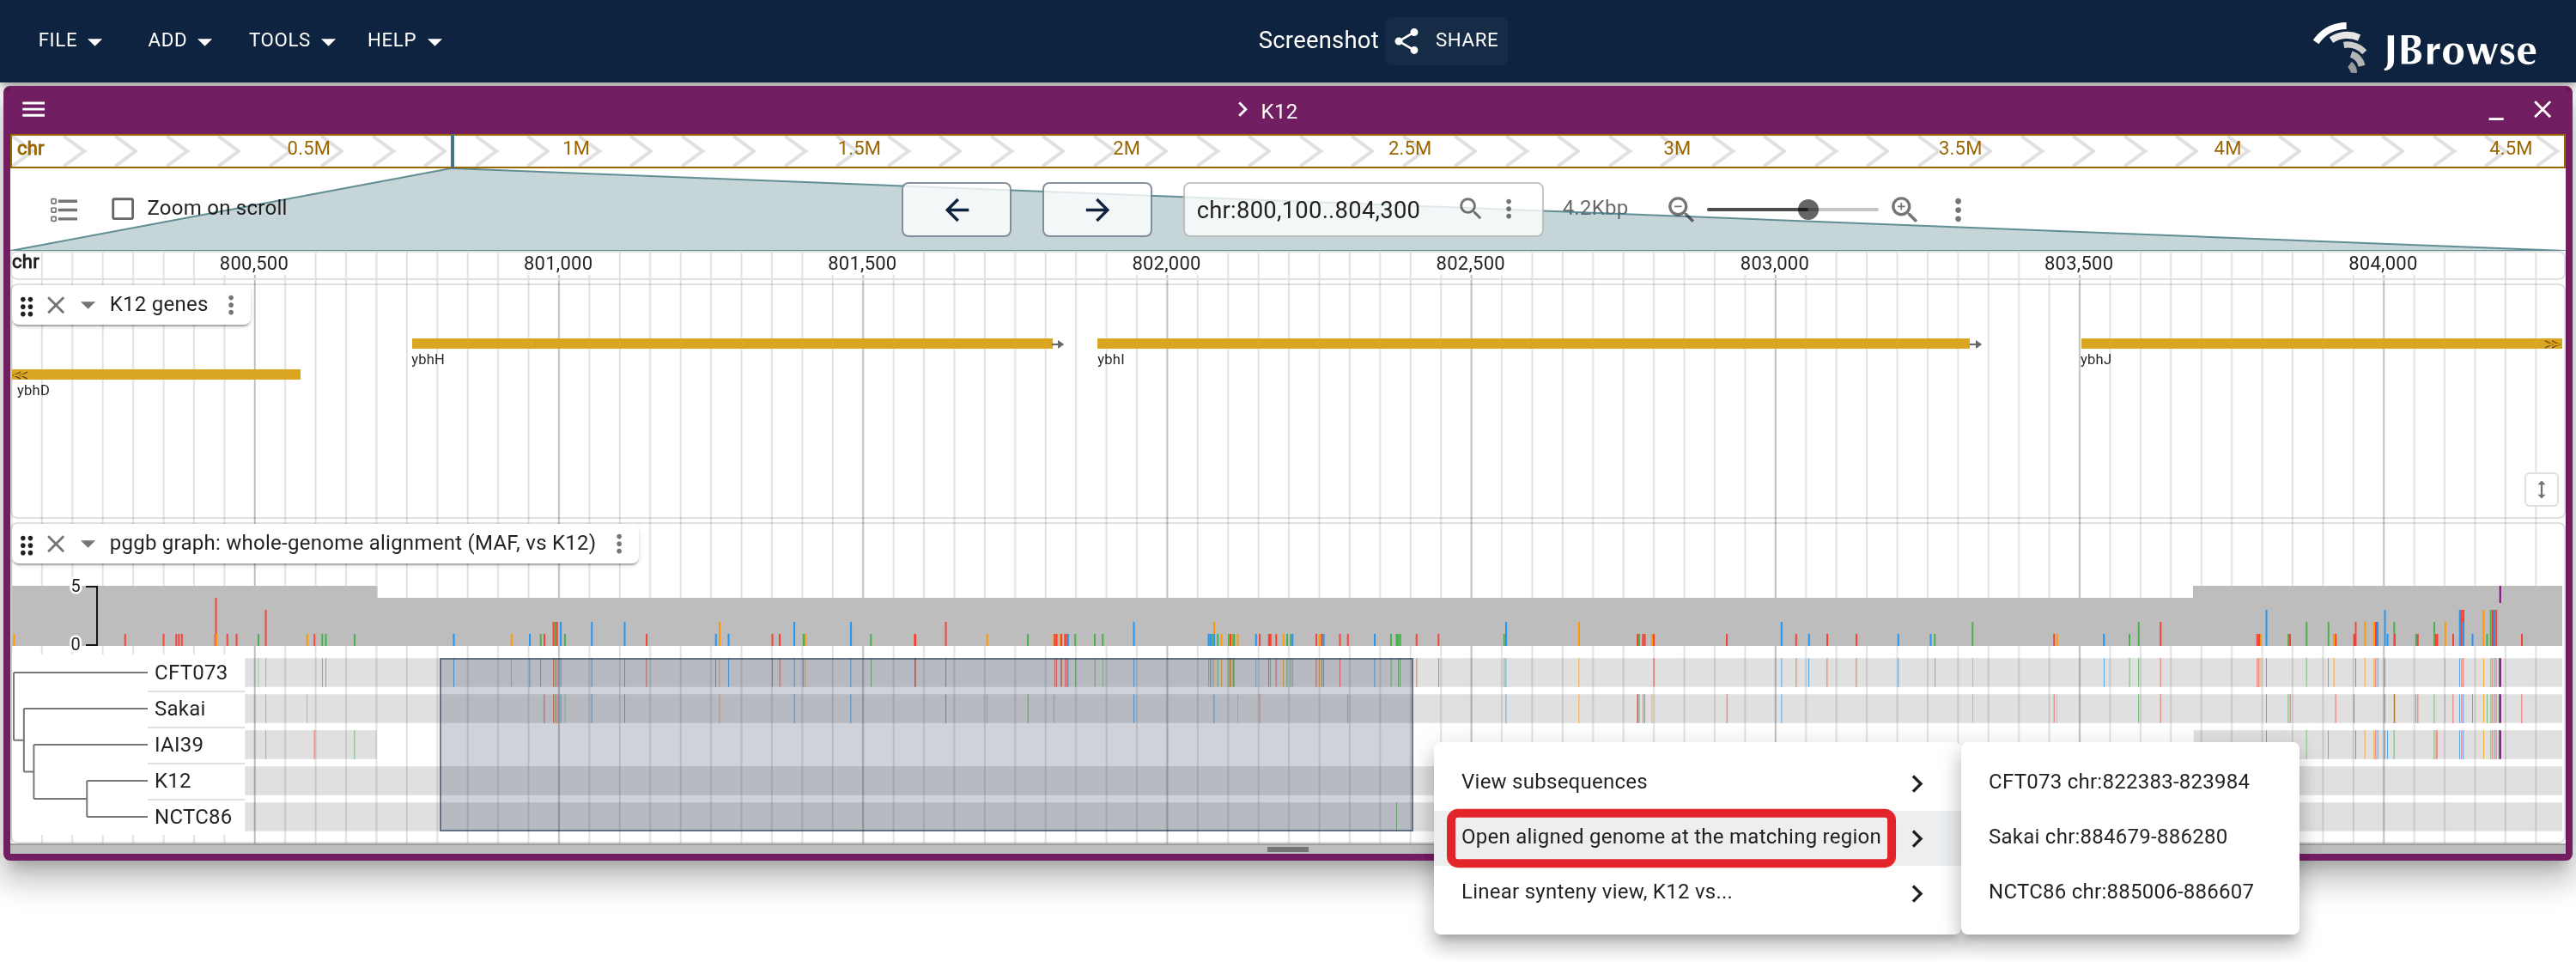The width and height of the screenshot is (2576, 962).
Task: Click the zoom in magnifier icon
Action: point(1904,209)
